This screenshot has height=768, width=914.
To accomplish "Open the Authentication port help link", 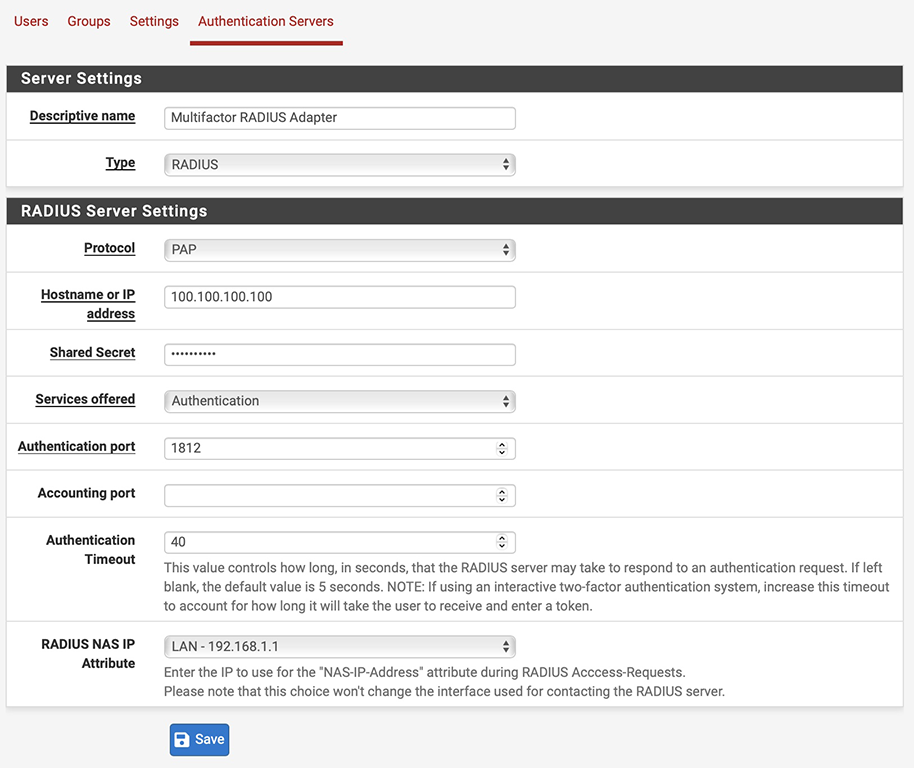I will [75, 446].
